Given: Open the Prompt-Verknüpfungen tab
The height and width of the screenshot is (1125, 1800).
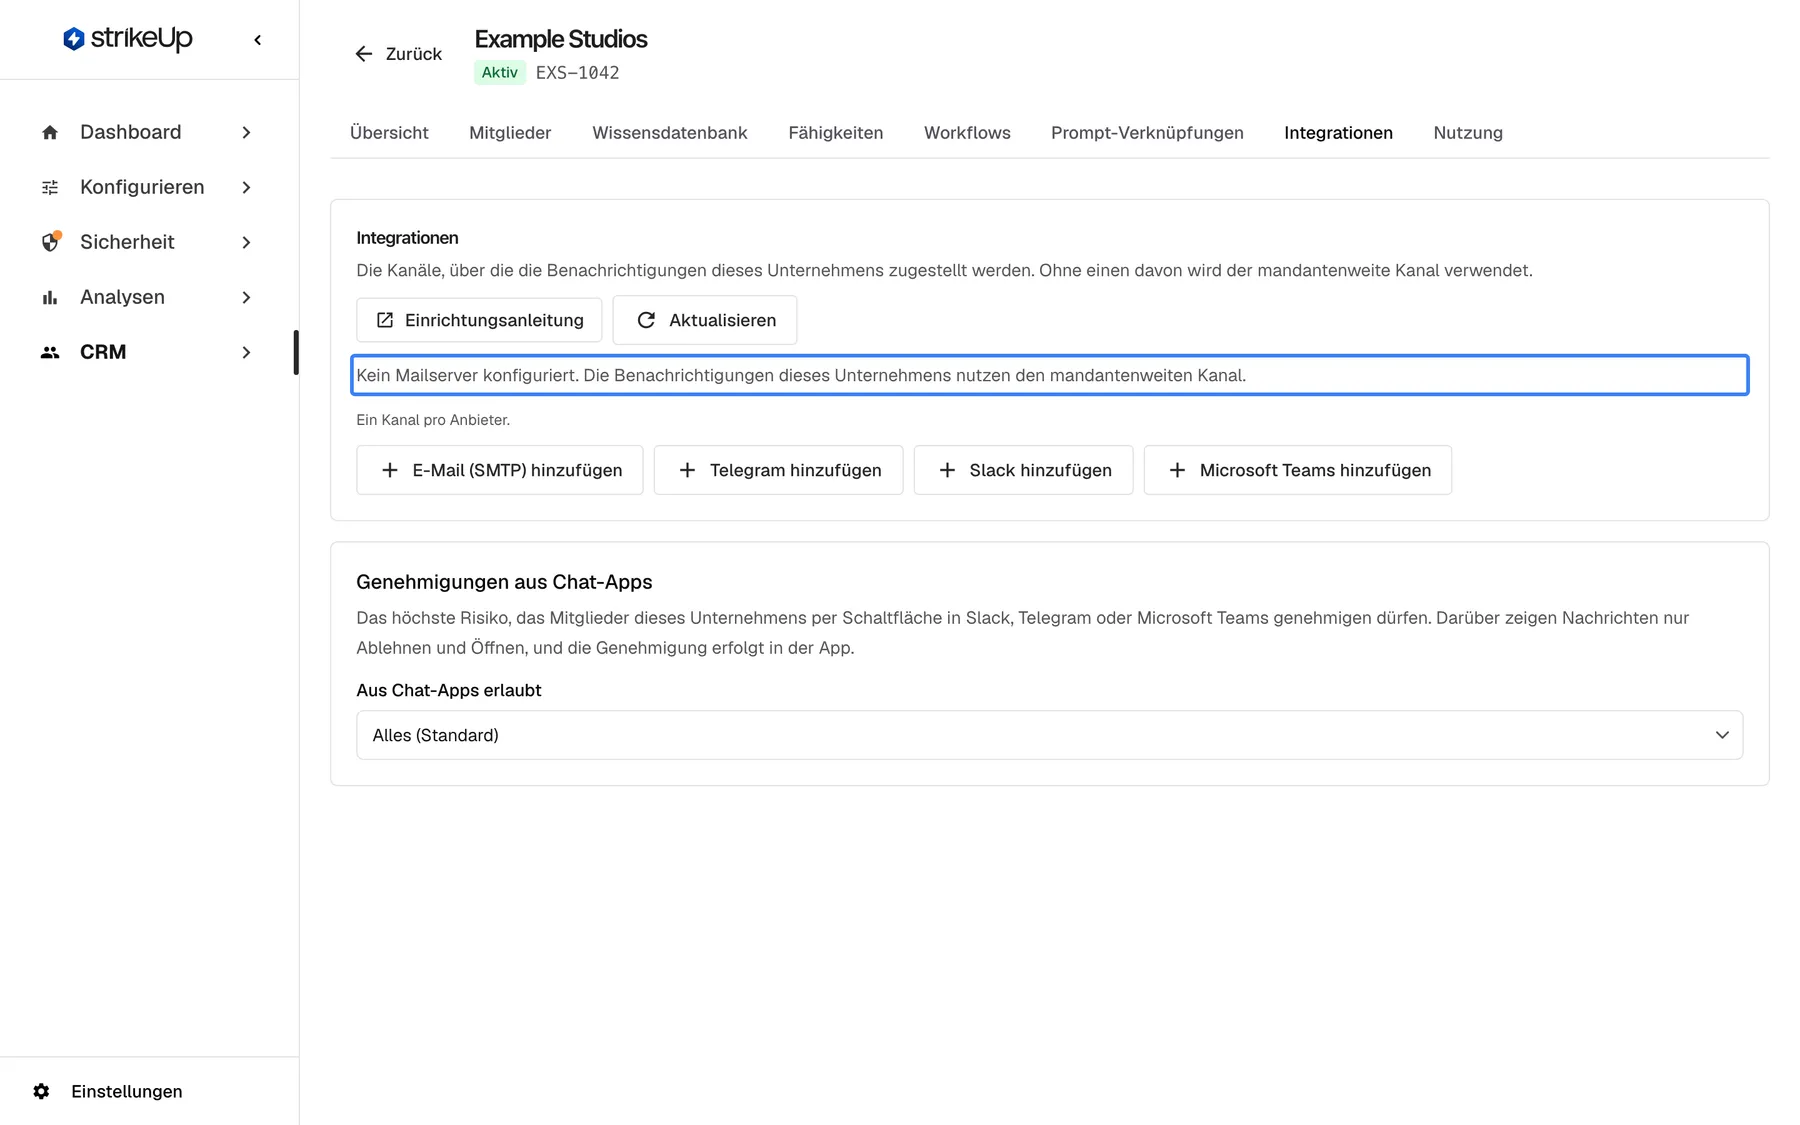Looking at the screenshot, I should pos(1147,133).
